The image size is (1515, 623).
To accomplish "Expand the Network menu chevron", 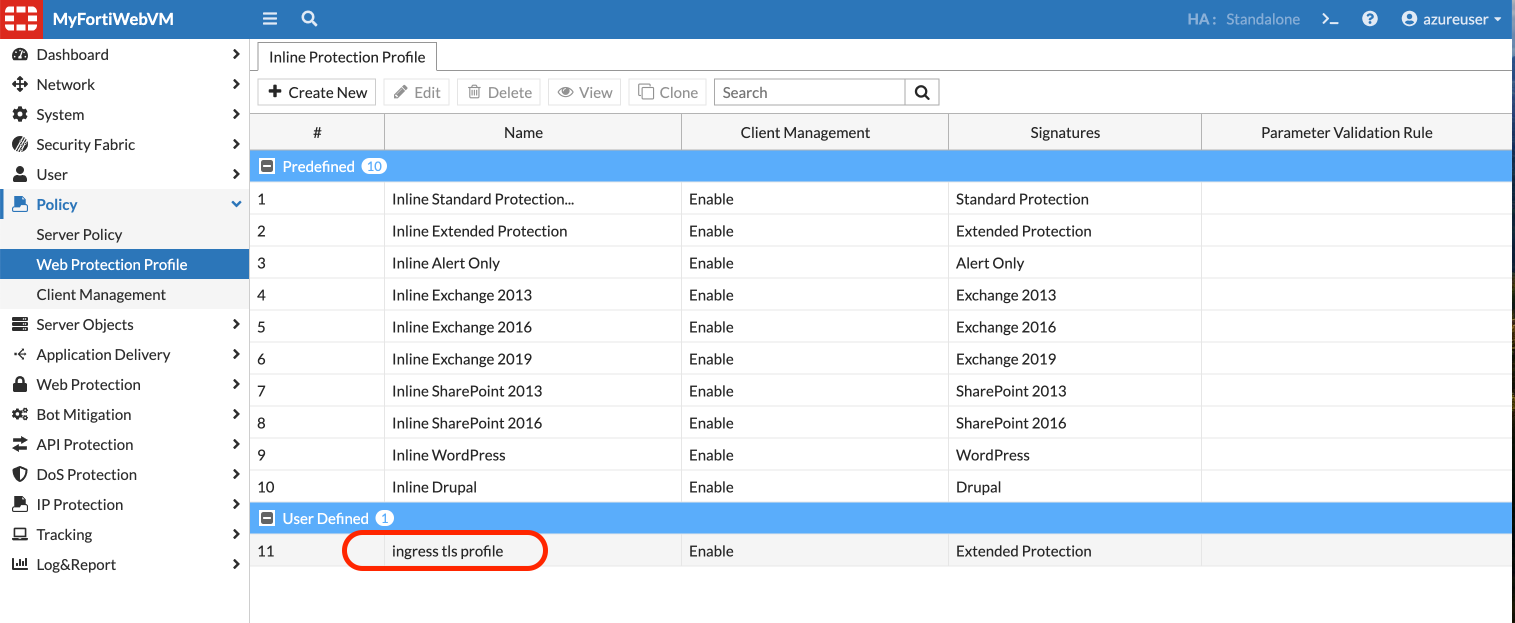I will coord(236,85).
